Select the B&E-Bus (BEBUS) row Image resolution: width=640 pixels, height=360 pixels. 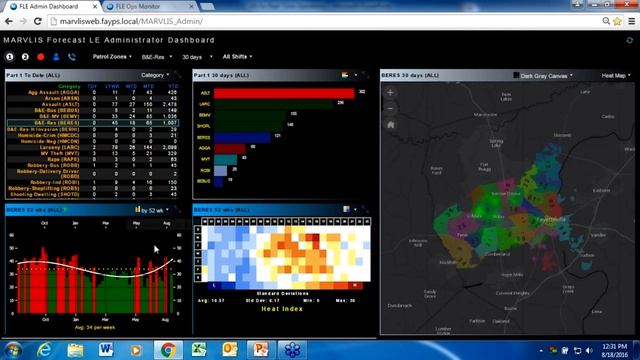(92, 110)
